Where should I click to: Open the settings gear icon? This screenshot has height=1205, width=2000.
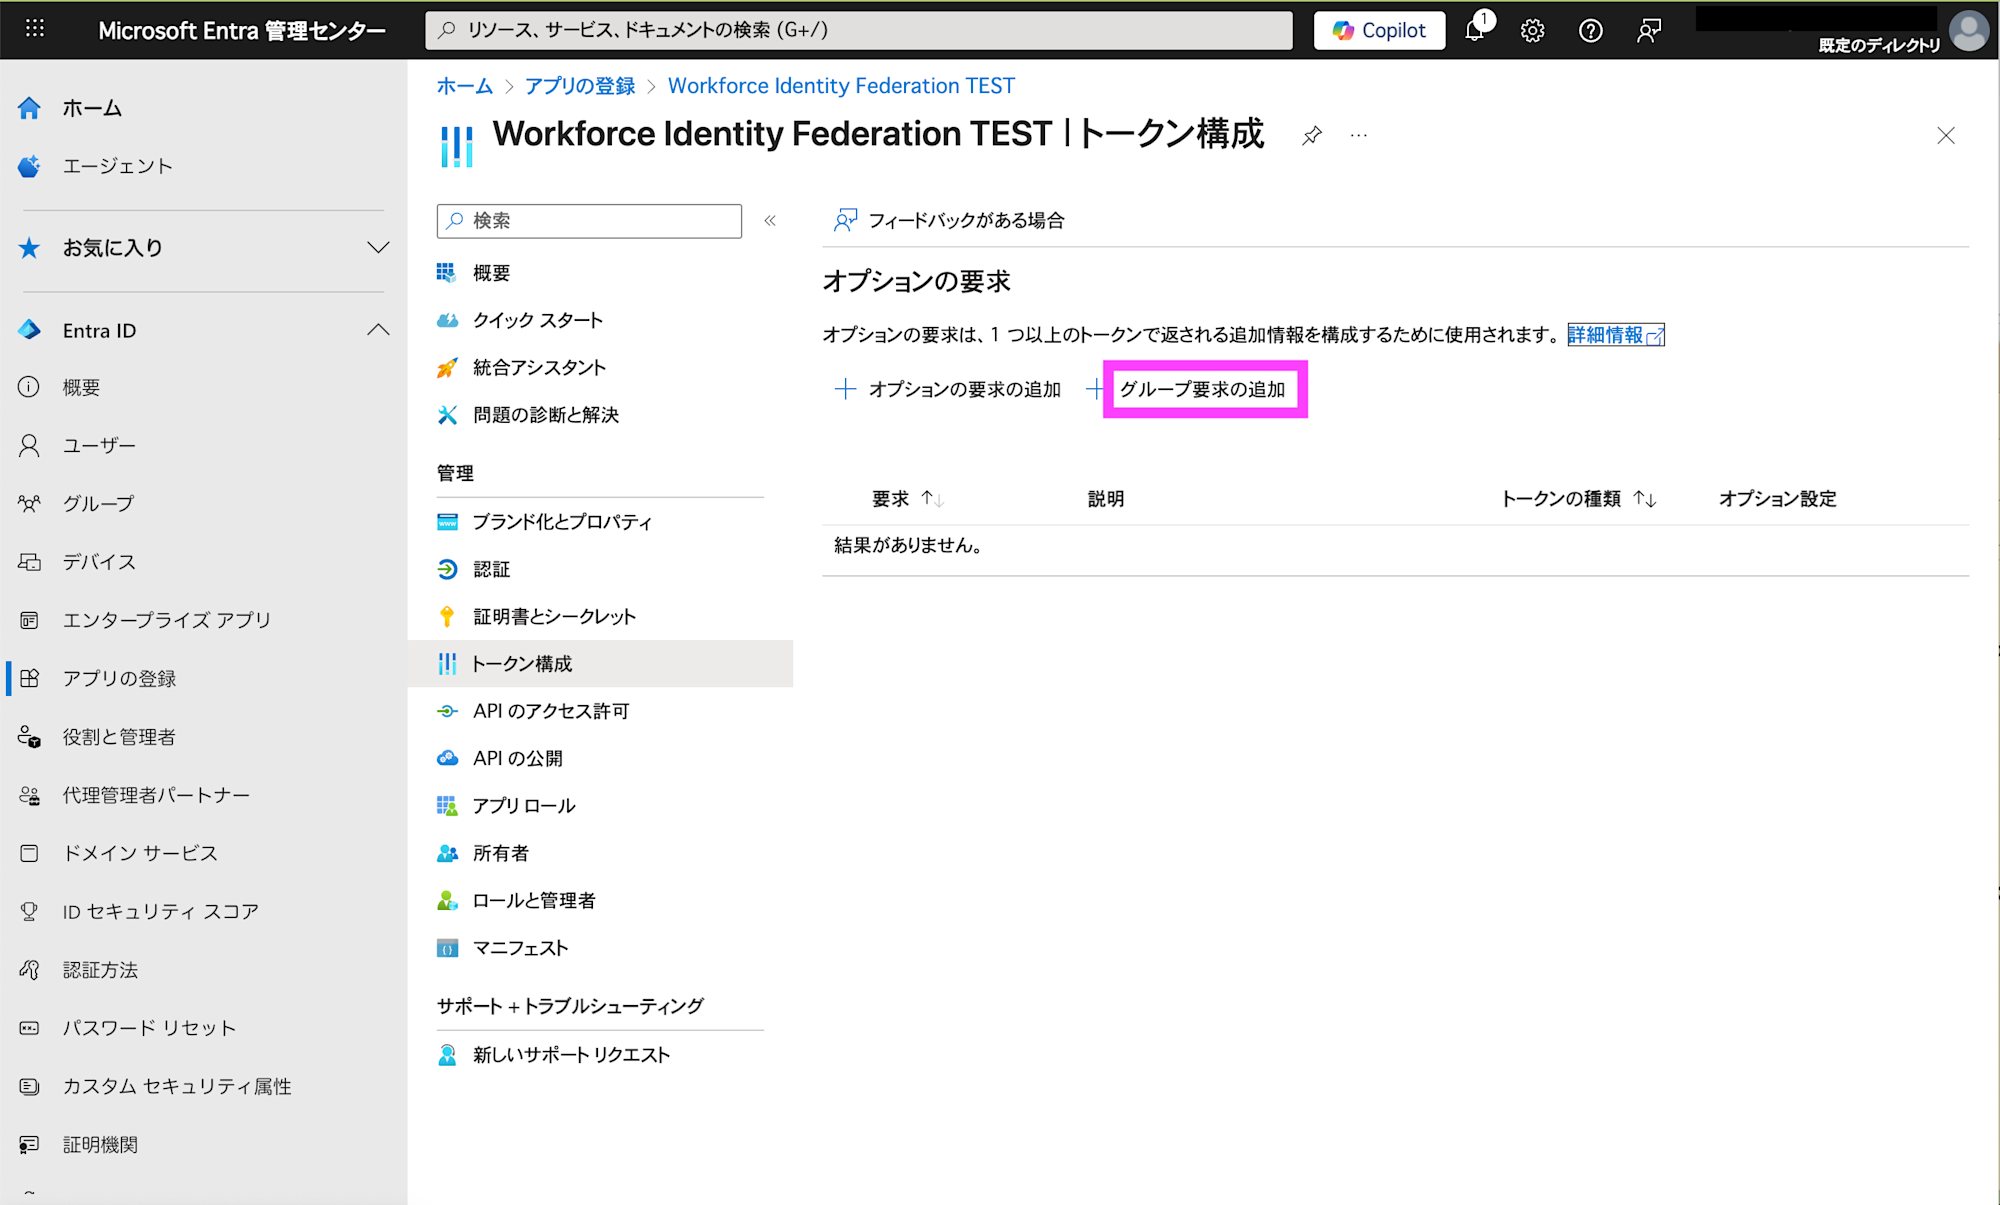pyautogui.click(x=1532, y=31)
